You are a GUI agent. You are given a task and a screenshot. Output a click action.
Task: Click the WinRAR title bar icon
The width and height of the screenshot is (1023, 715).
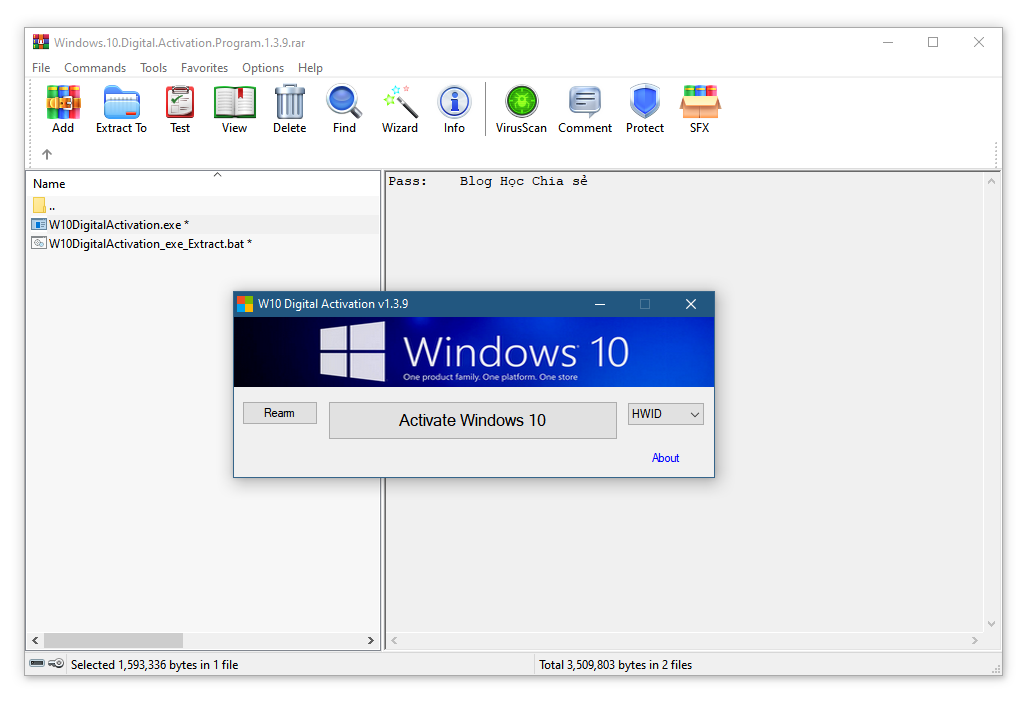click(x=40, y=42)
